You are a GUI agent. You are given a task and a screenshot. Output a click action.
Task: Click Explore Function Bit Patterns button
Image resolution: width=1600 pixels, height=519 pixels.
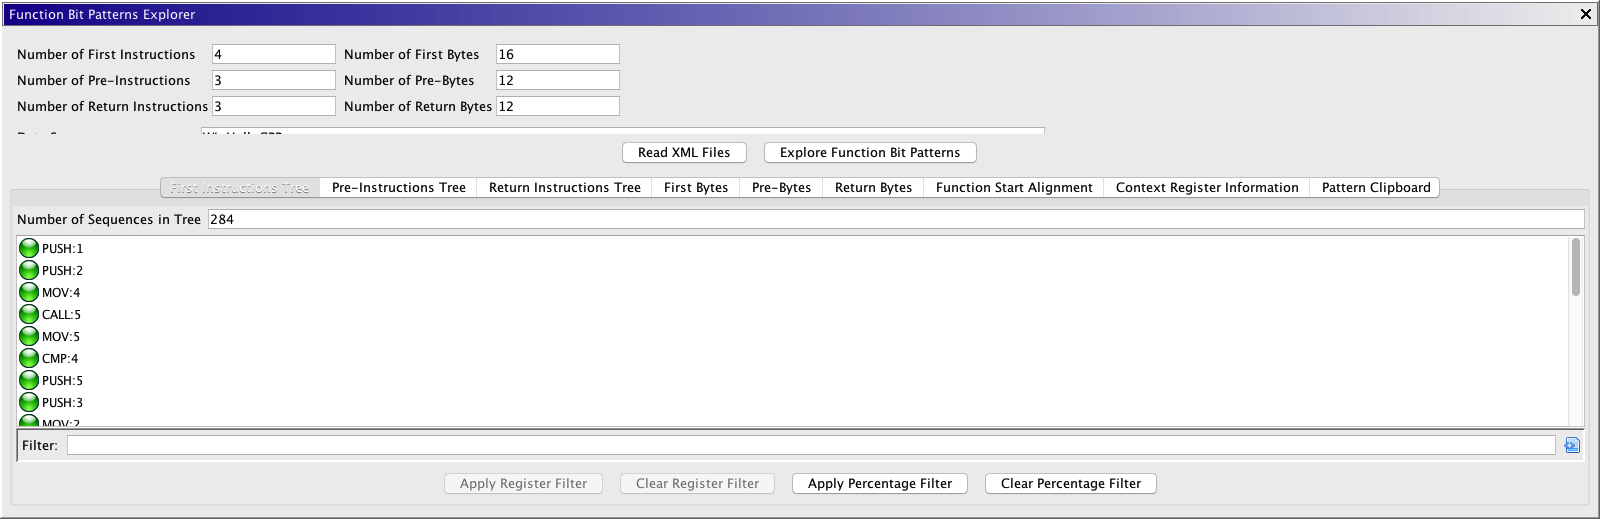click(x=869, y=153)
